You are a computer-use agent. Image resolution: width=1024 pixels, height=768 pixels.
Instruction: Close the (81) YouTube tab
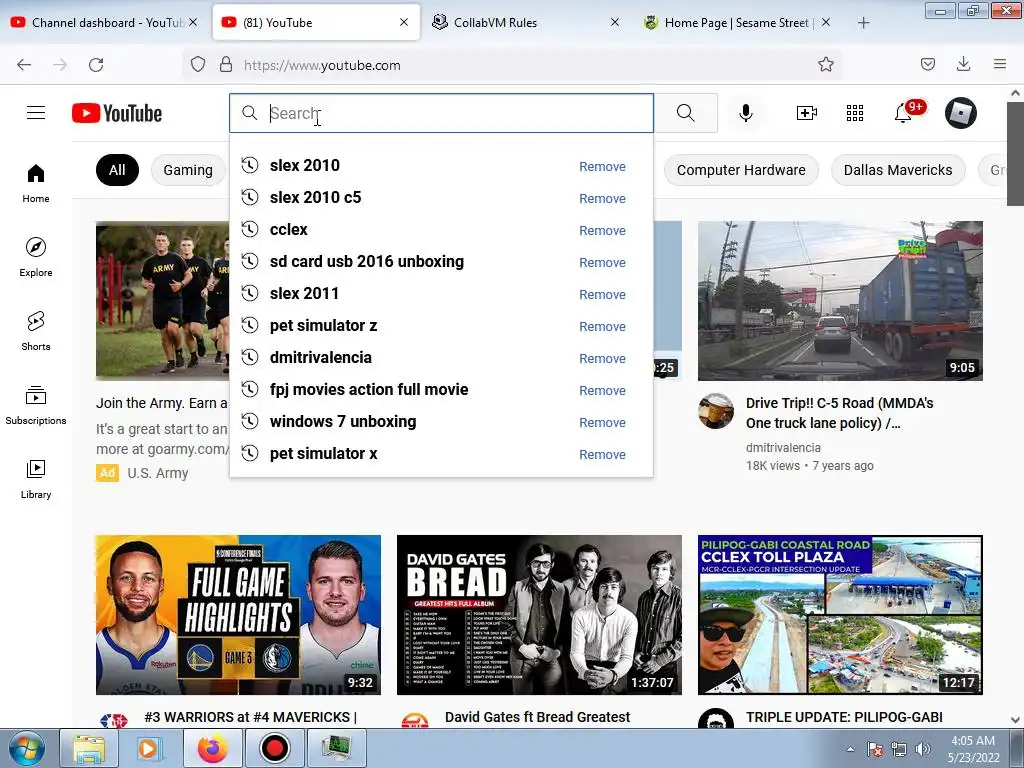404,22
